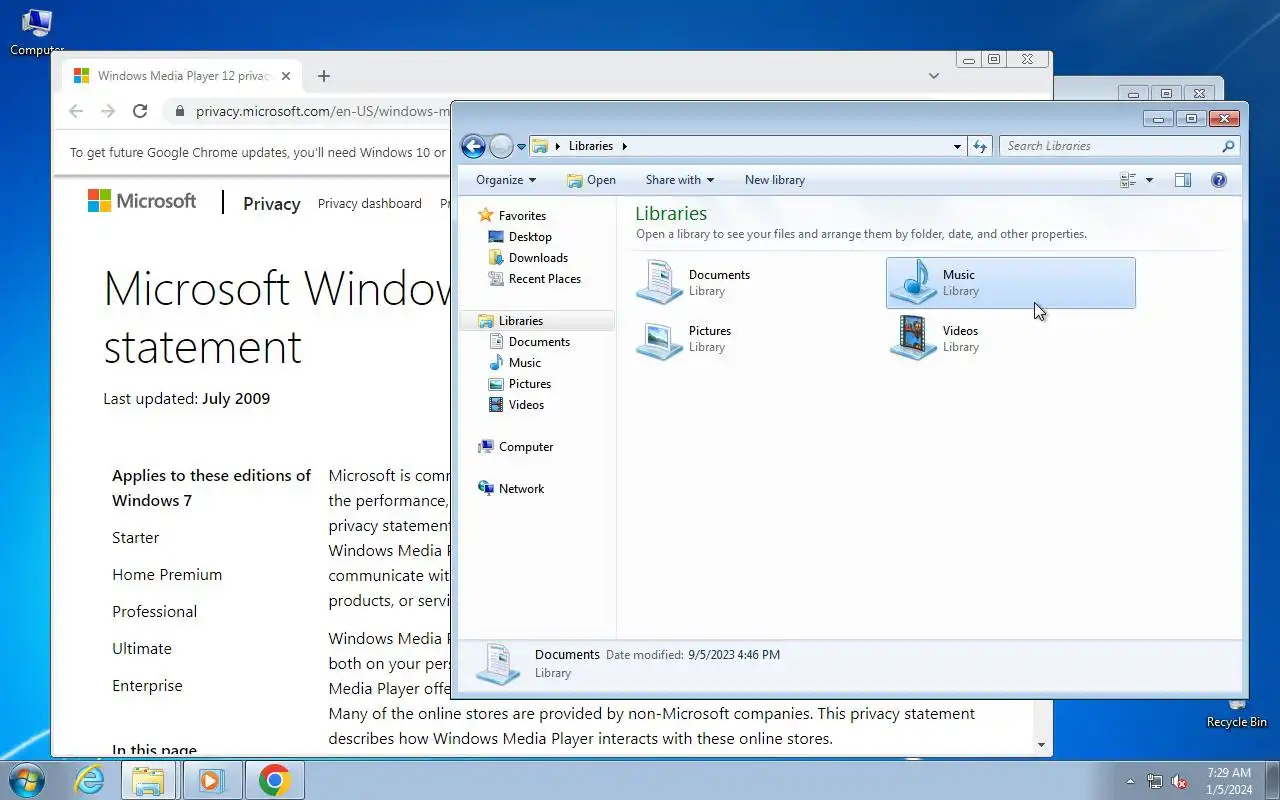Click the Chrome Forward button
The width and height of the screenshot is (1280, 800).
pos(108,111)
